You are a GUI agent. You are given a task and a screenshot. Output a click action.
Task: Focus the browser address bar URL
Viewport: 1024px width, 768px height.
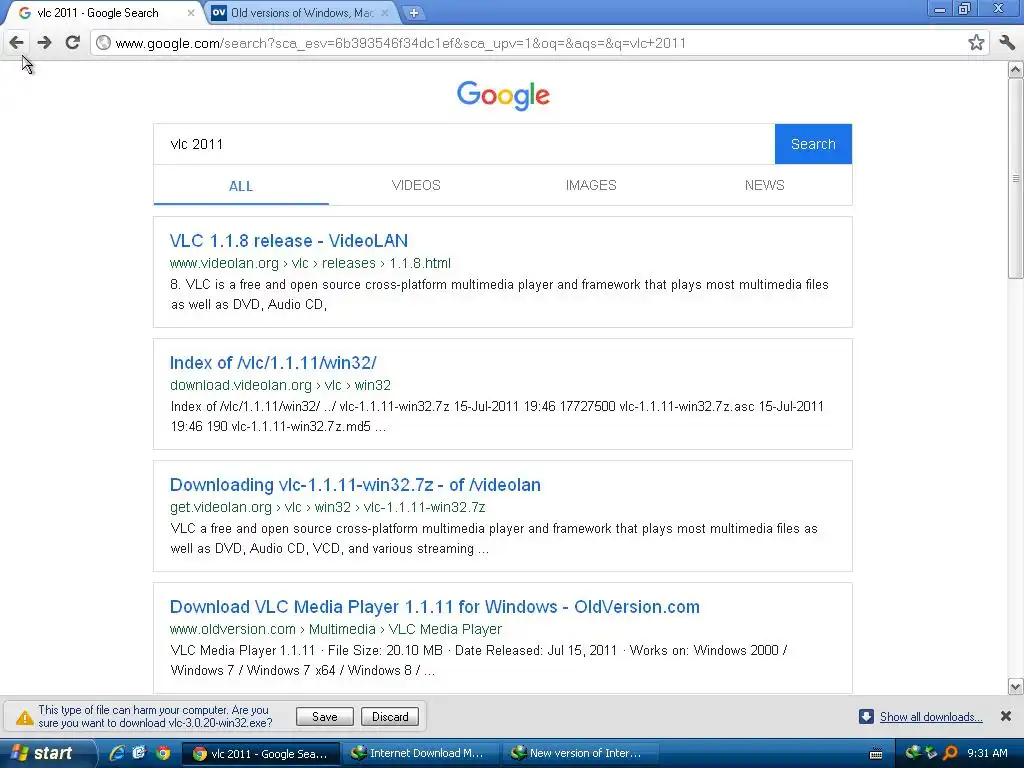click(400, 43)
